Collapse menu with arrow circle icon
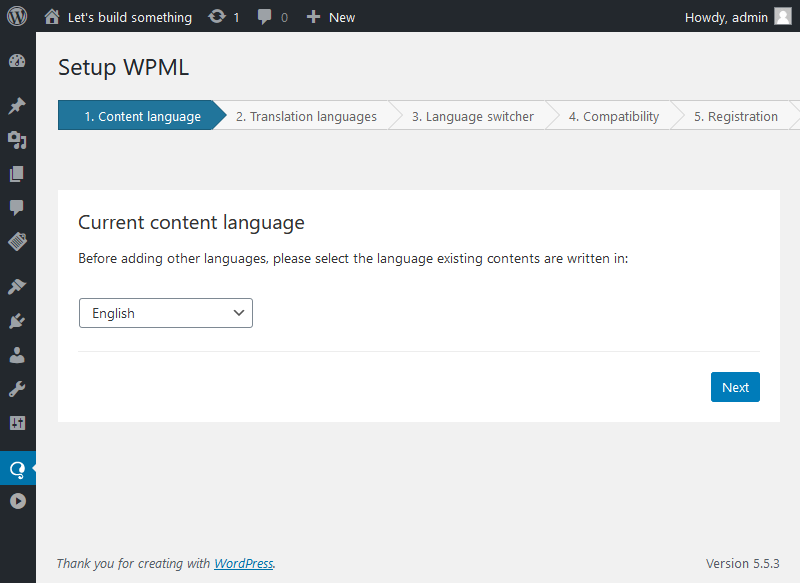This screenshot has height=583, width=800. 18,501
